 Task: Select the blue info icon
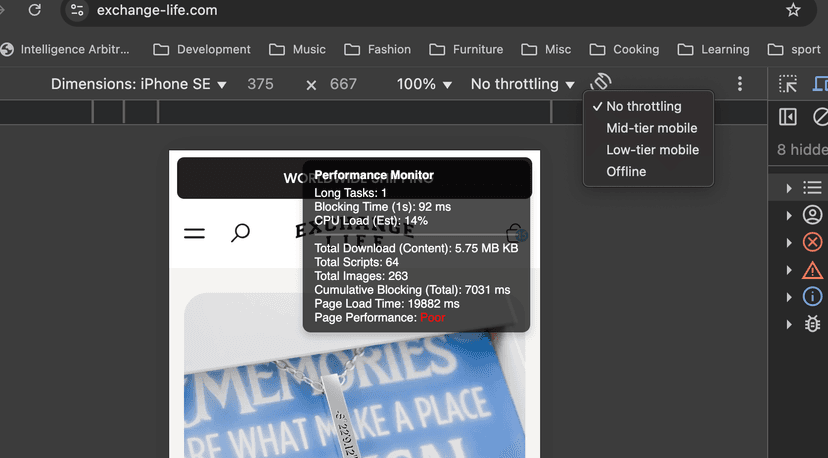812,297
